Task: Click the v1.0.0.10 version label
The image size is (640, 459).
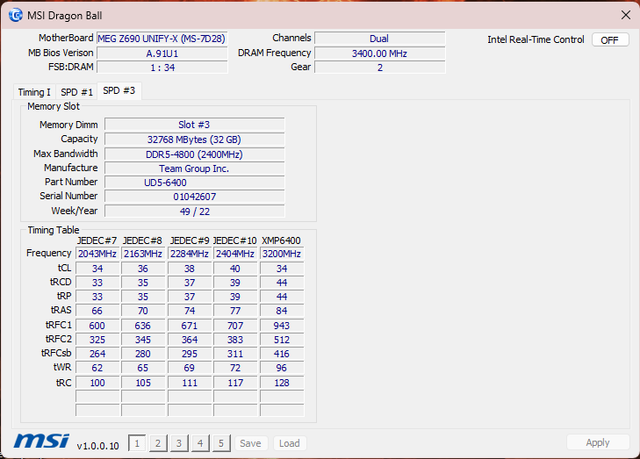Action: pos(98,446)
